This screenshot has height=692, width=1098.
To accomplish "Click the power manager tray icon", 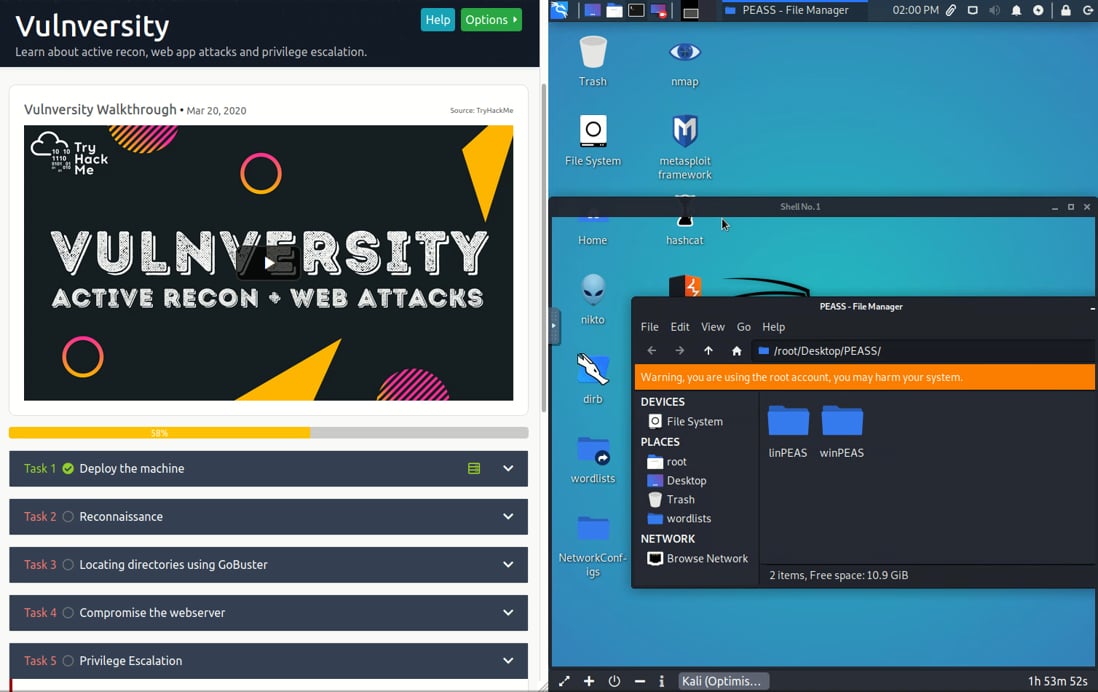I will [1038, 11].
